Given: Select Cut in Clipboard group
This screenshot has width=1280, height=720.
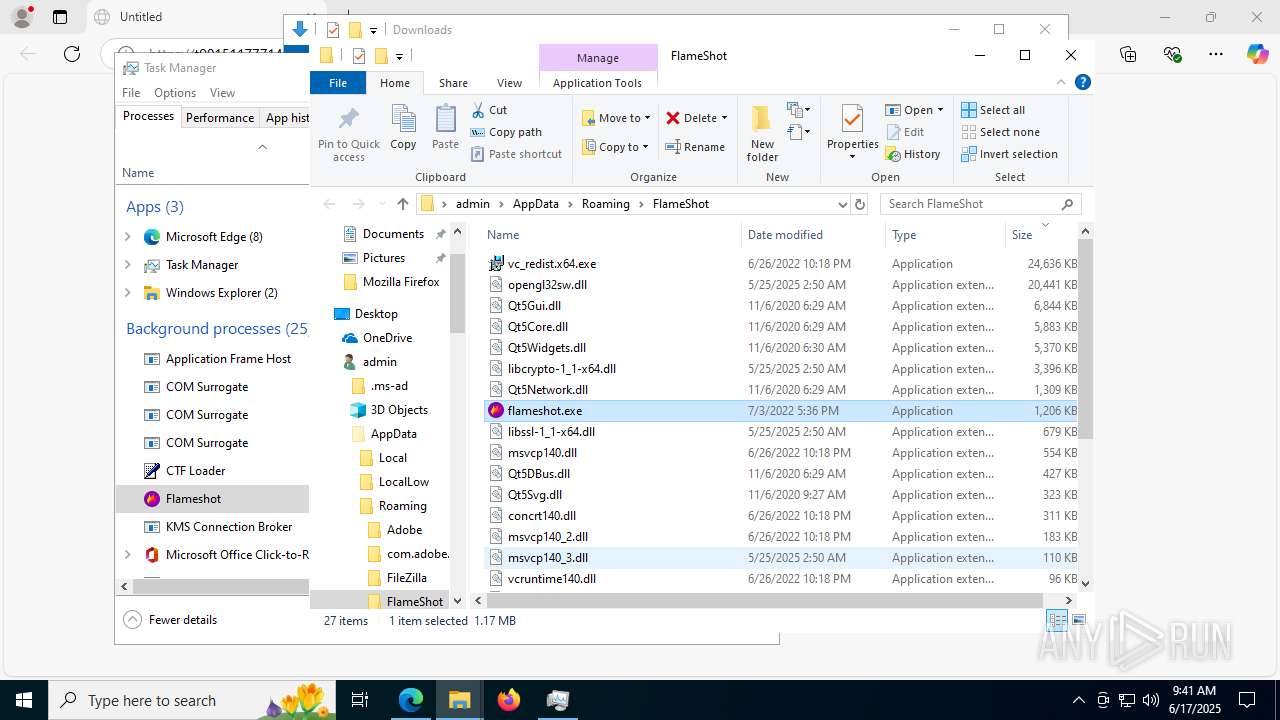Looking at the screenshot, I should [x=490, y=110].
